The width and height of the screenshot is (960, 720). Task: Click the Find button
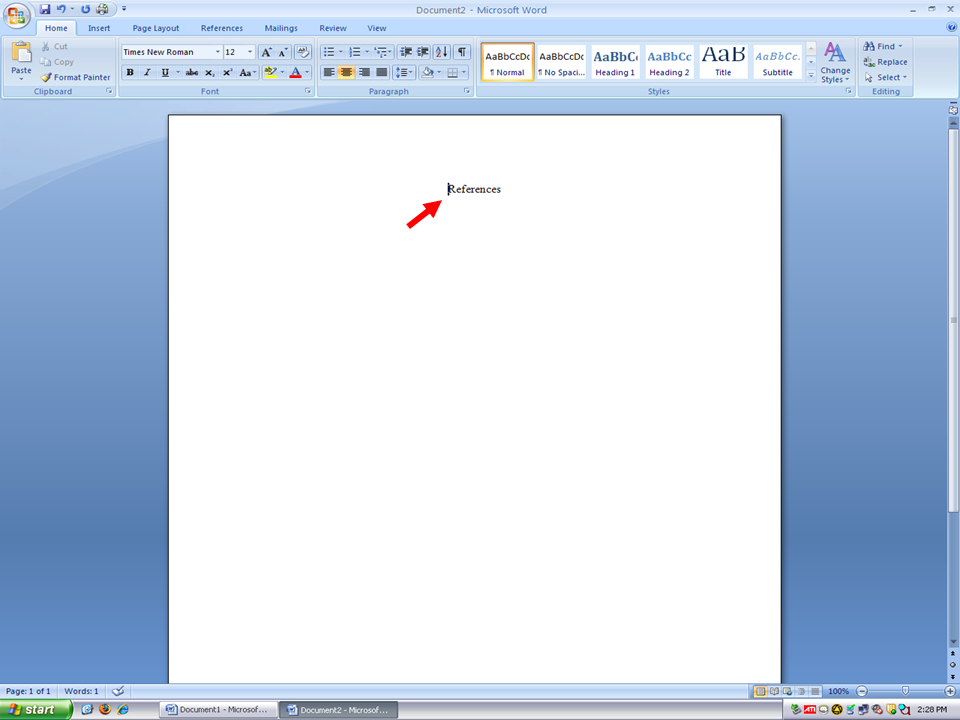pos(883,47)
